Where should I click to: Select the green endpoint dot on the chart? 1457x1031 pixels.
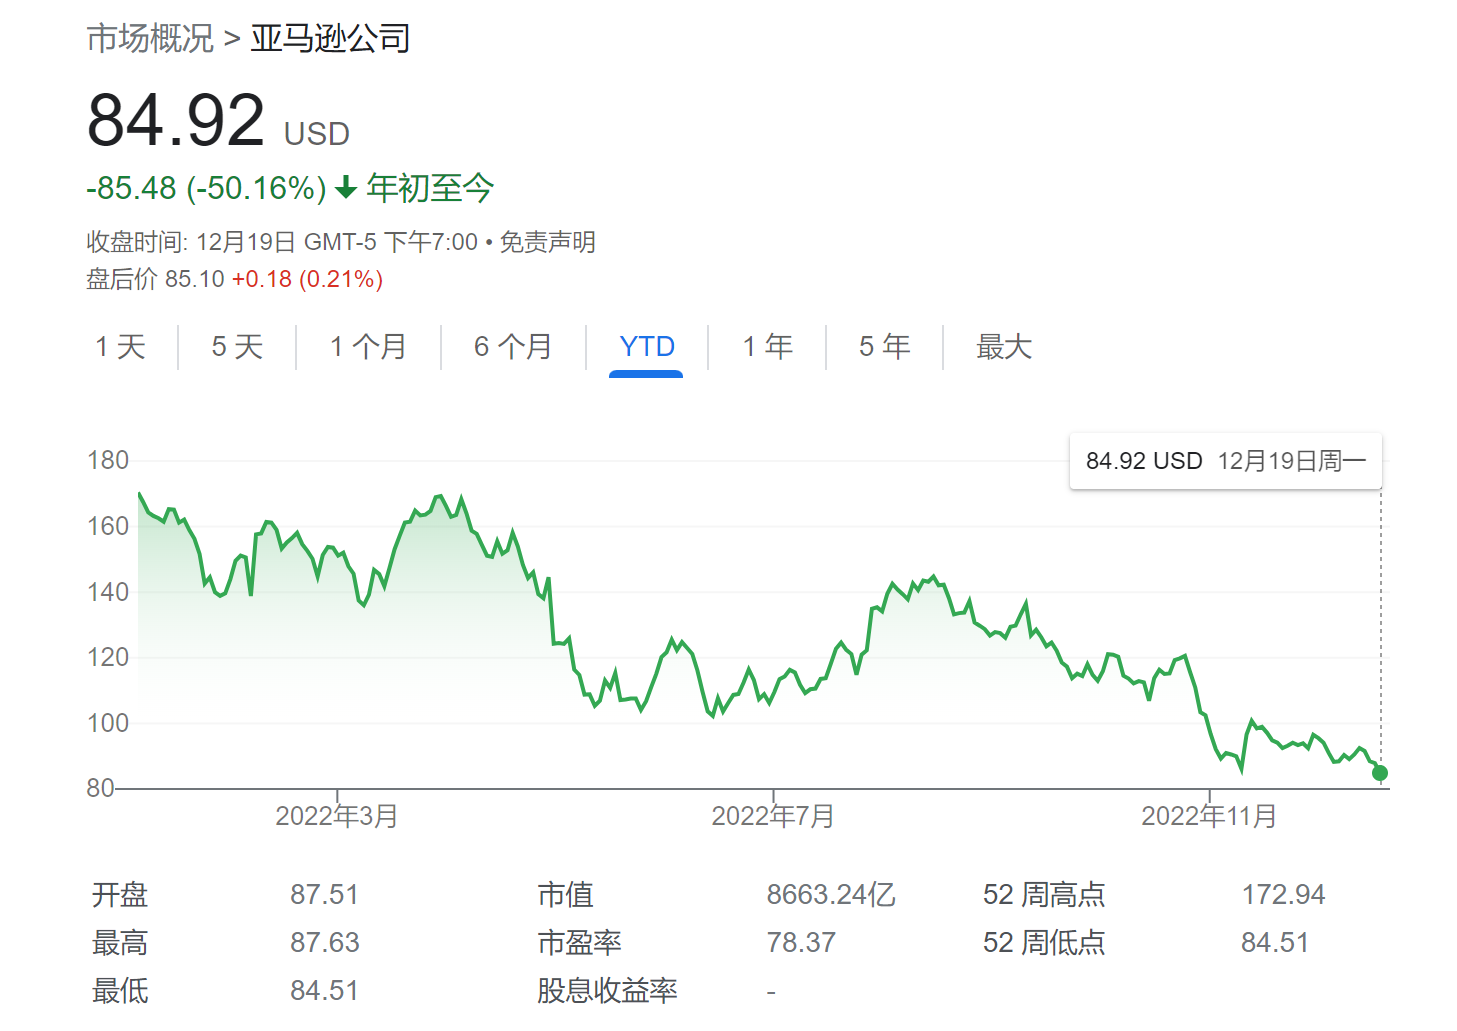[1379, 772]
